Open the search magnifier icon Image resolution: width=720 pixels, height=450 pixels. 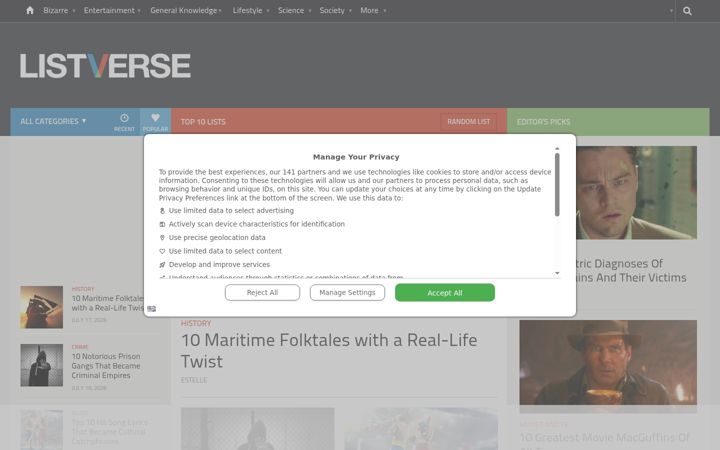[687, 11]
